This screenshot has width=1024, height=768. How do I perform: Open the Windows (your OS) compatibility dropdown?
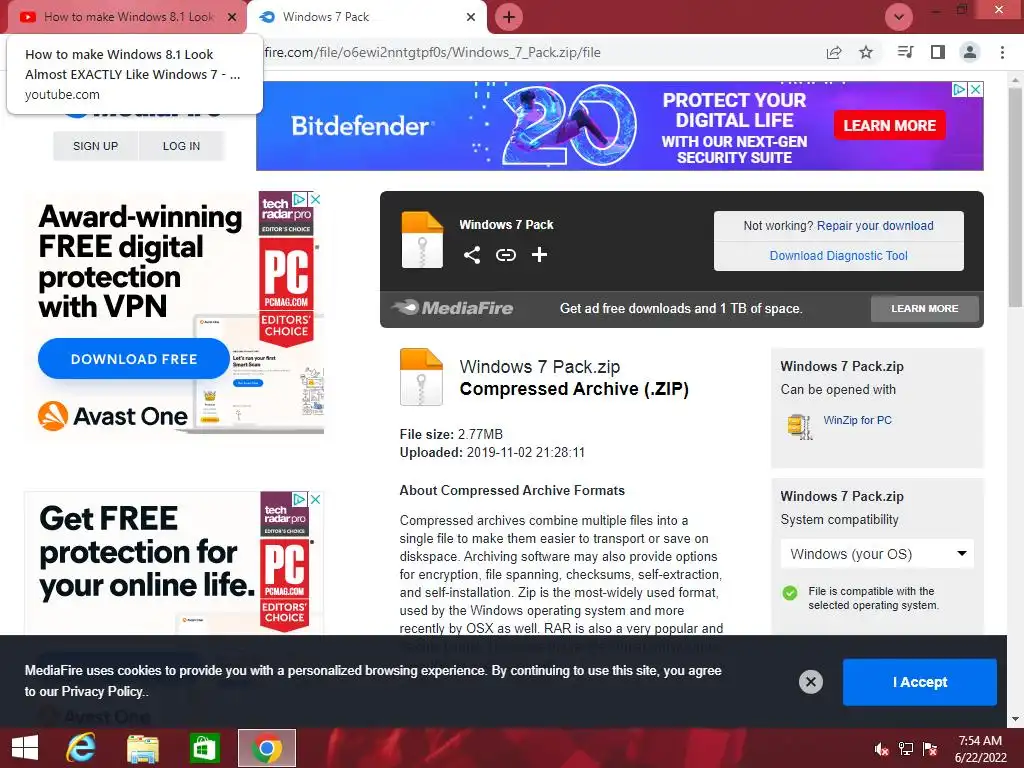coord(877,554)
